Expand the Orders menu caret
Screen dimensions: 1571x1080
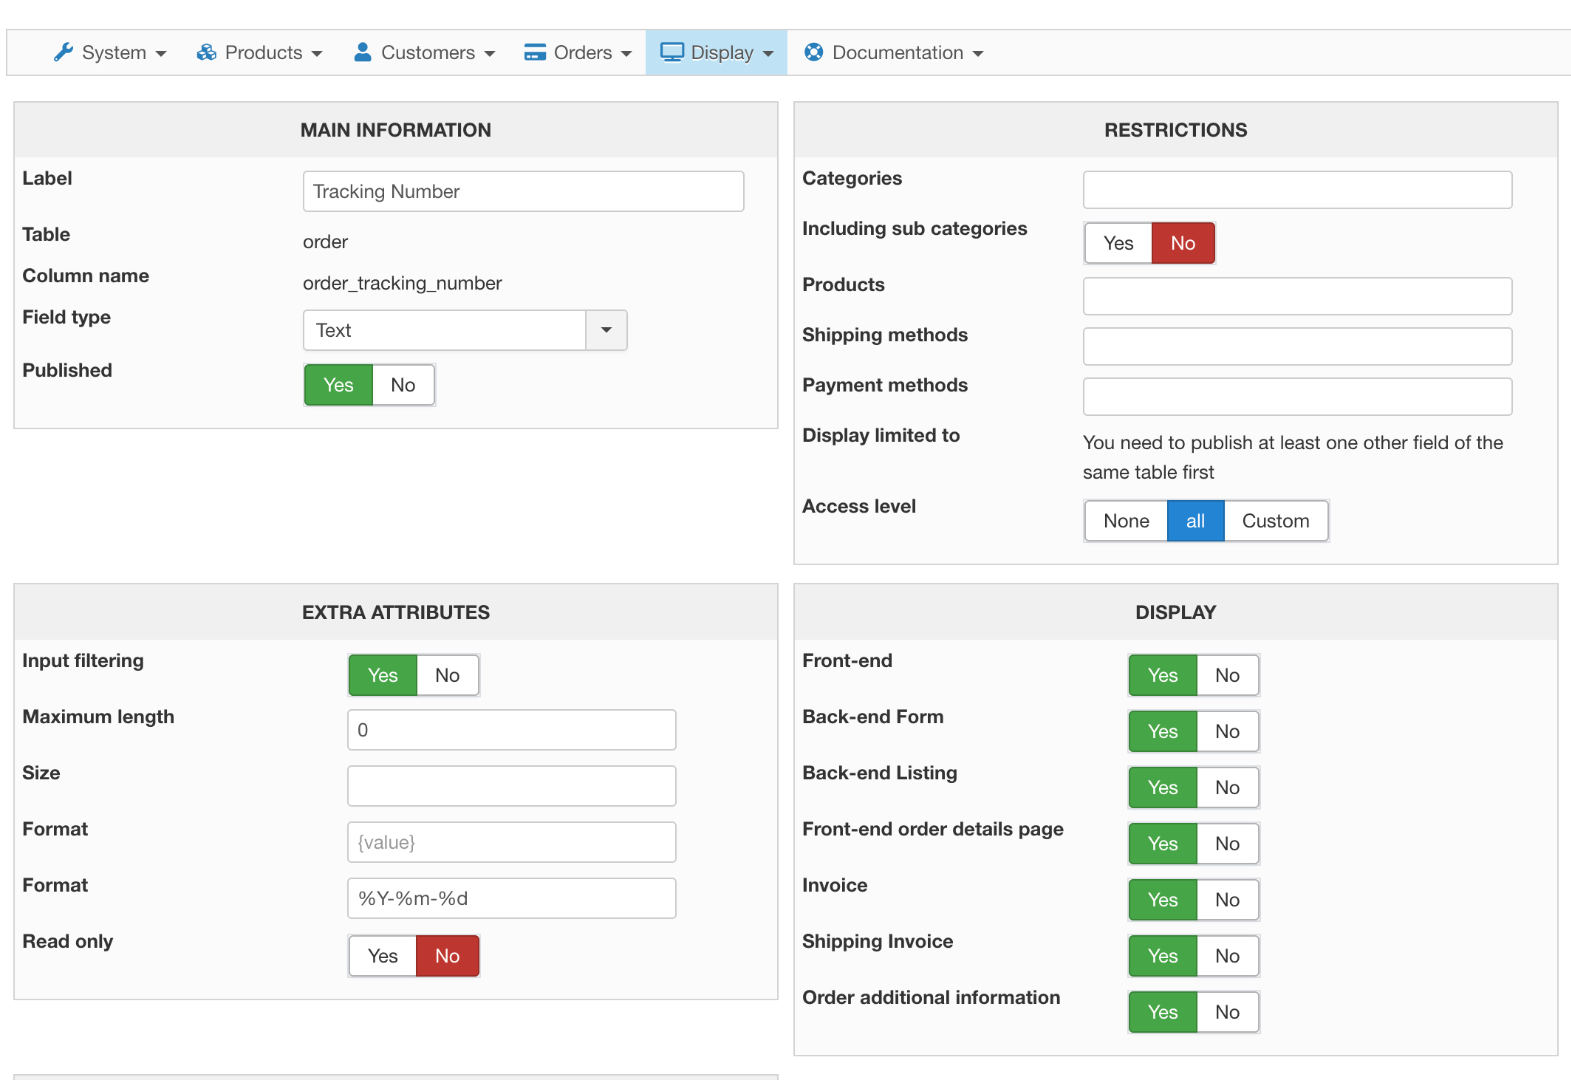[x=627, y=54]
